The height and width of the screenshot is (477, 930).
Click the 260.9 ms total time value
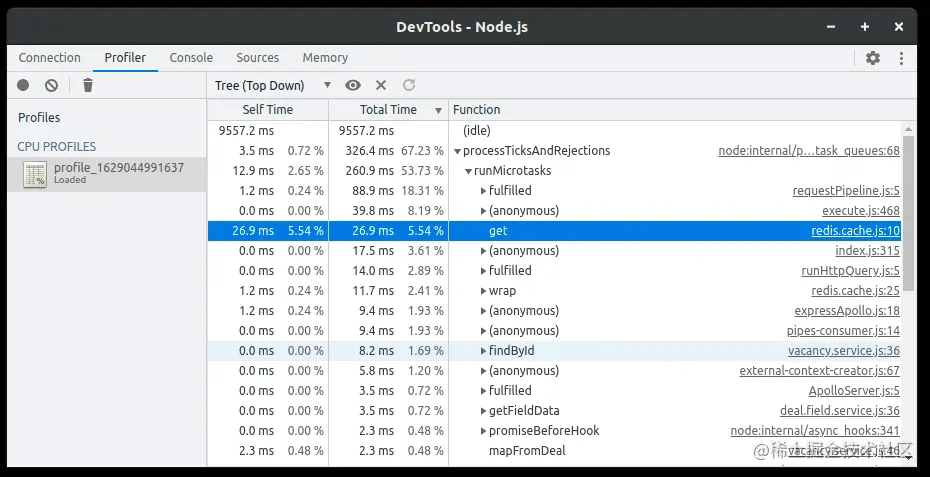pos(370,171)
